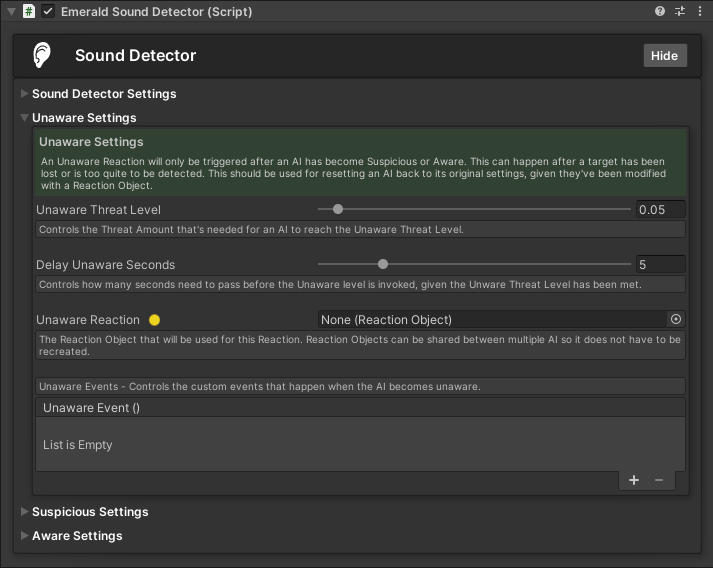Click the Unaware Threat Level slider handle
This screenshot has height=568, width=713.
(338, 209)
